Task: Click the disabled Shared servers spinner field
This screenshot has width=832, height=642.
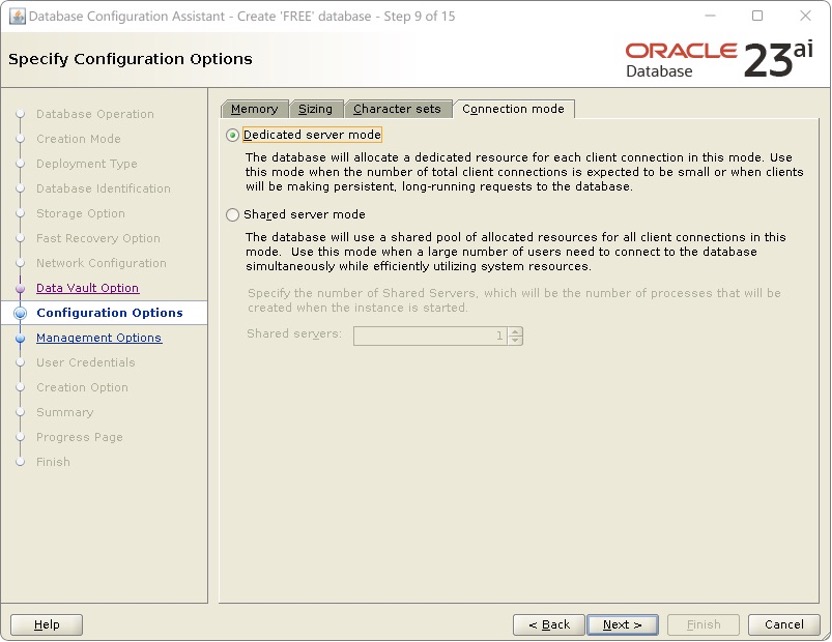Action: coord(430,336)
